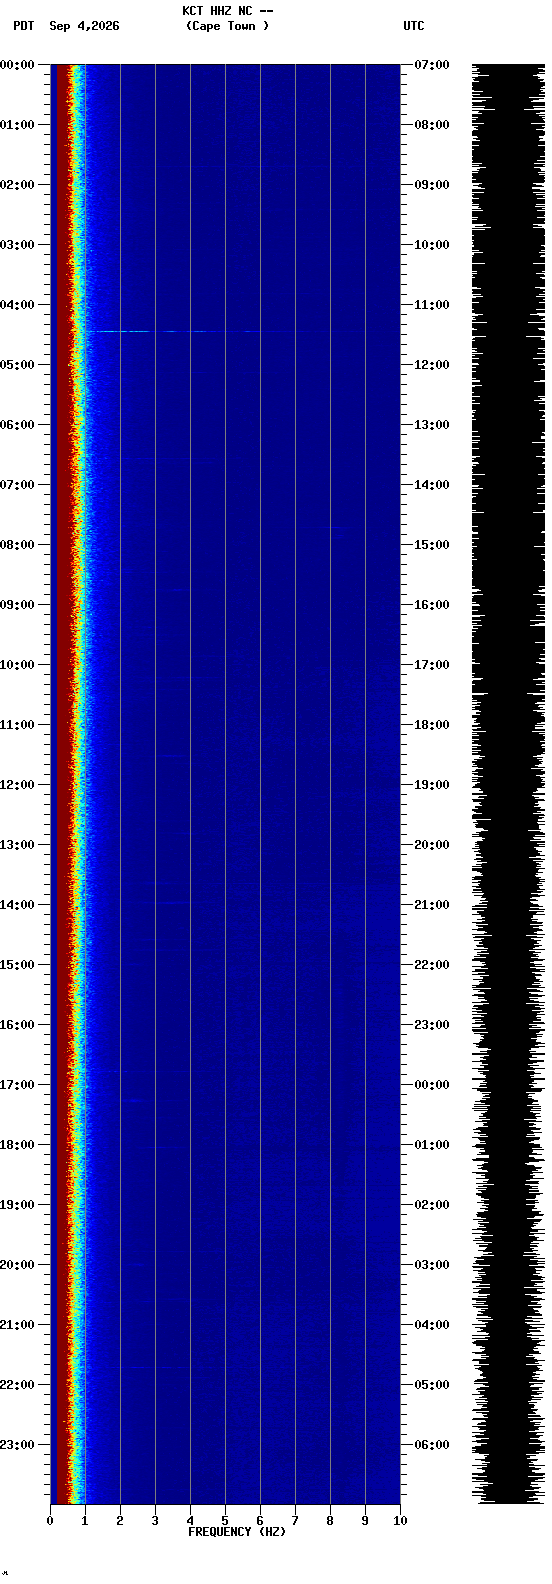Click the "FREQUENCY (HZ)" axis label
The width and height of the screenshot is (552, 1584).
[237, 1532]
